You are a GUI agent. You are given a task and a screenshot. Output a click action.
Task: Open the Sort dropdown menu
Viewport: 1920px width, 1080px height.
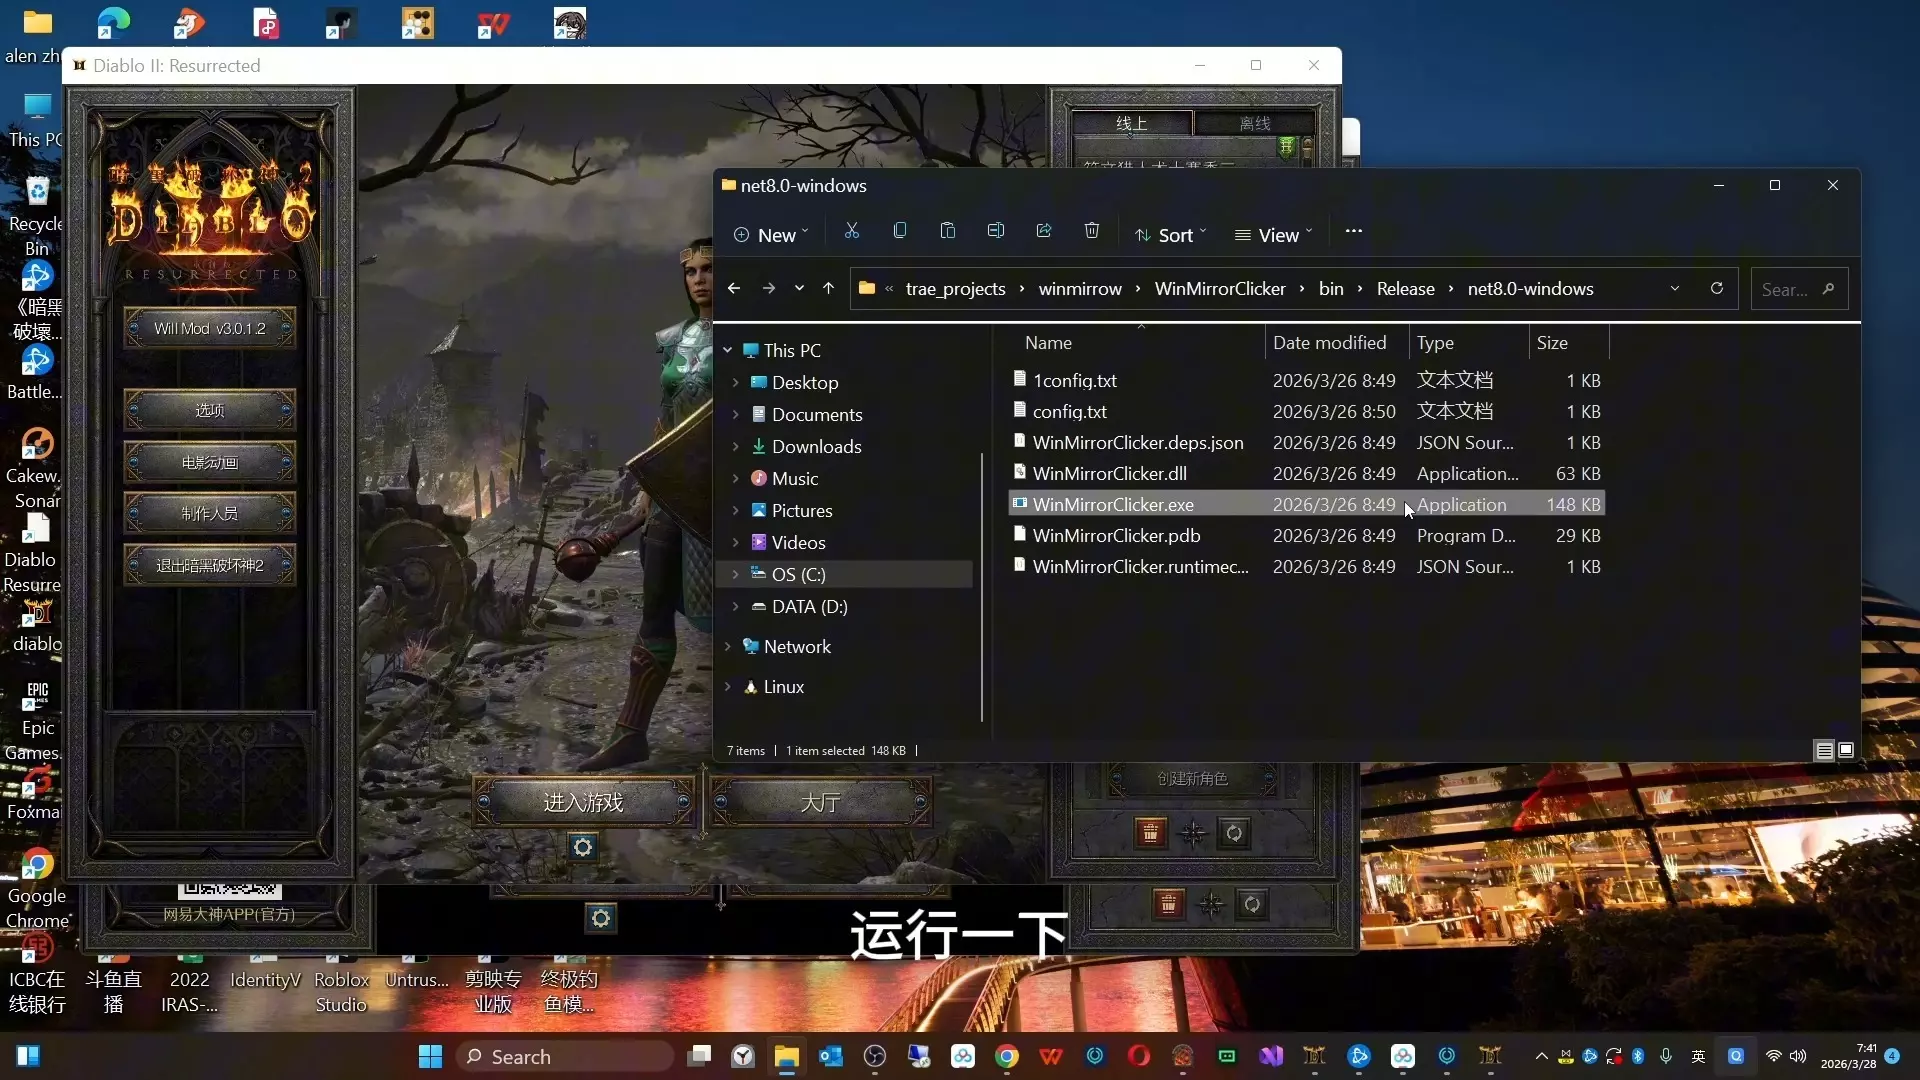tap(1171, 235)
